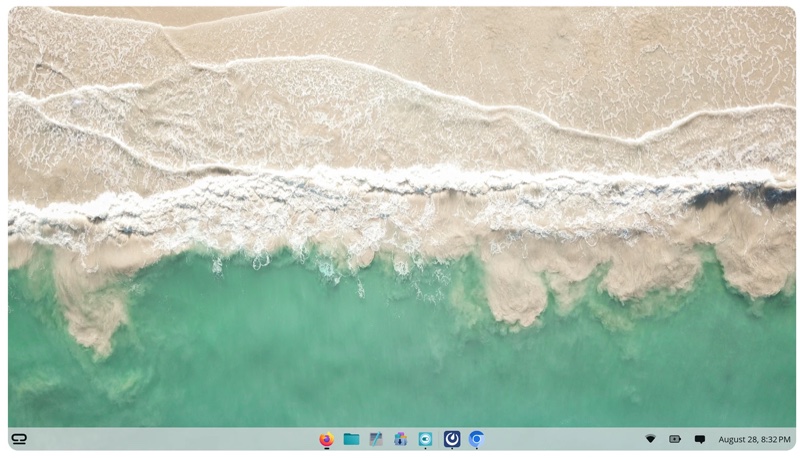Image resolution: width=800 pixels, height=458 pixels.
Task: Open the dark blue Mattermost icon
Action: pyautogui.click(x=452, y=439)
